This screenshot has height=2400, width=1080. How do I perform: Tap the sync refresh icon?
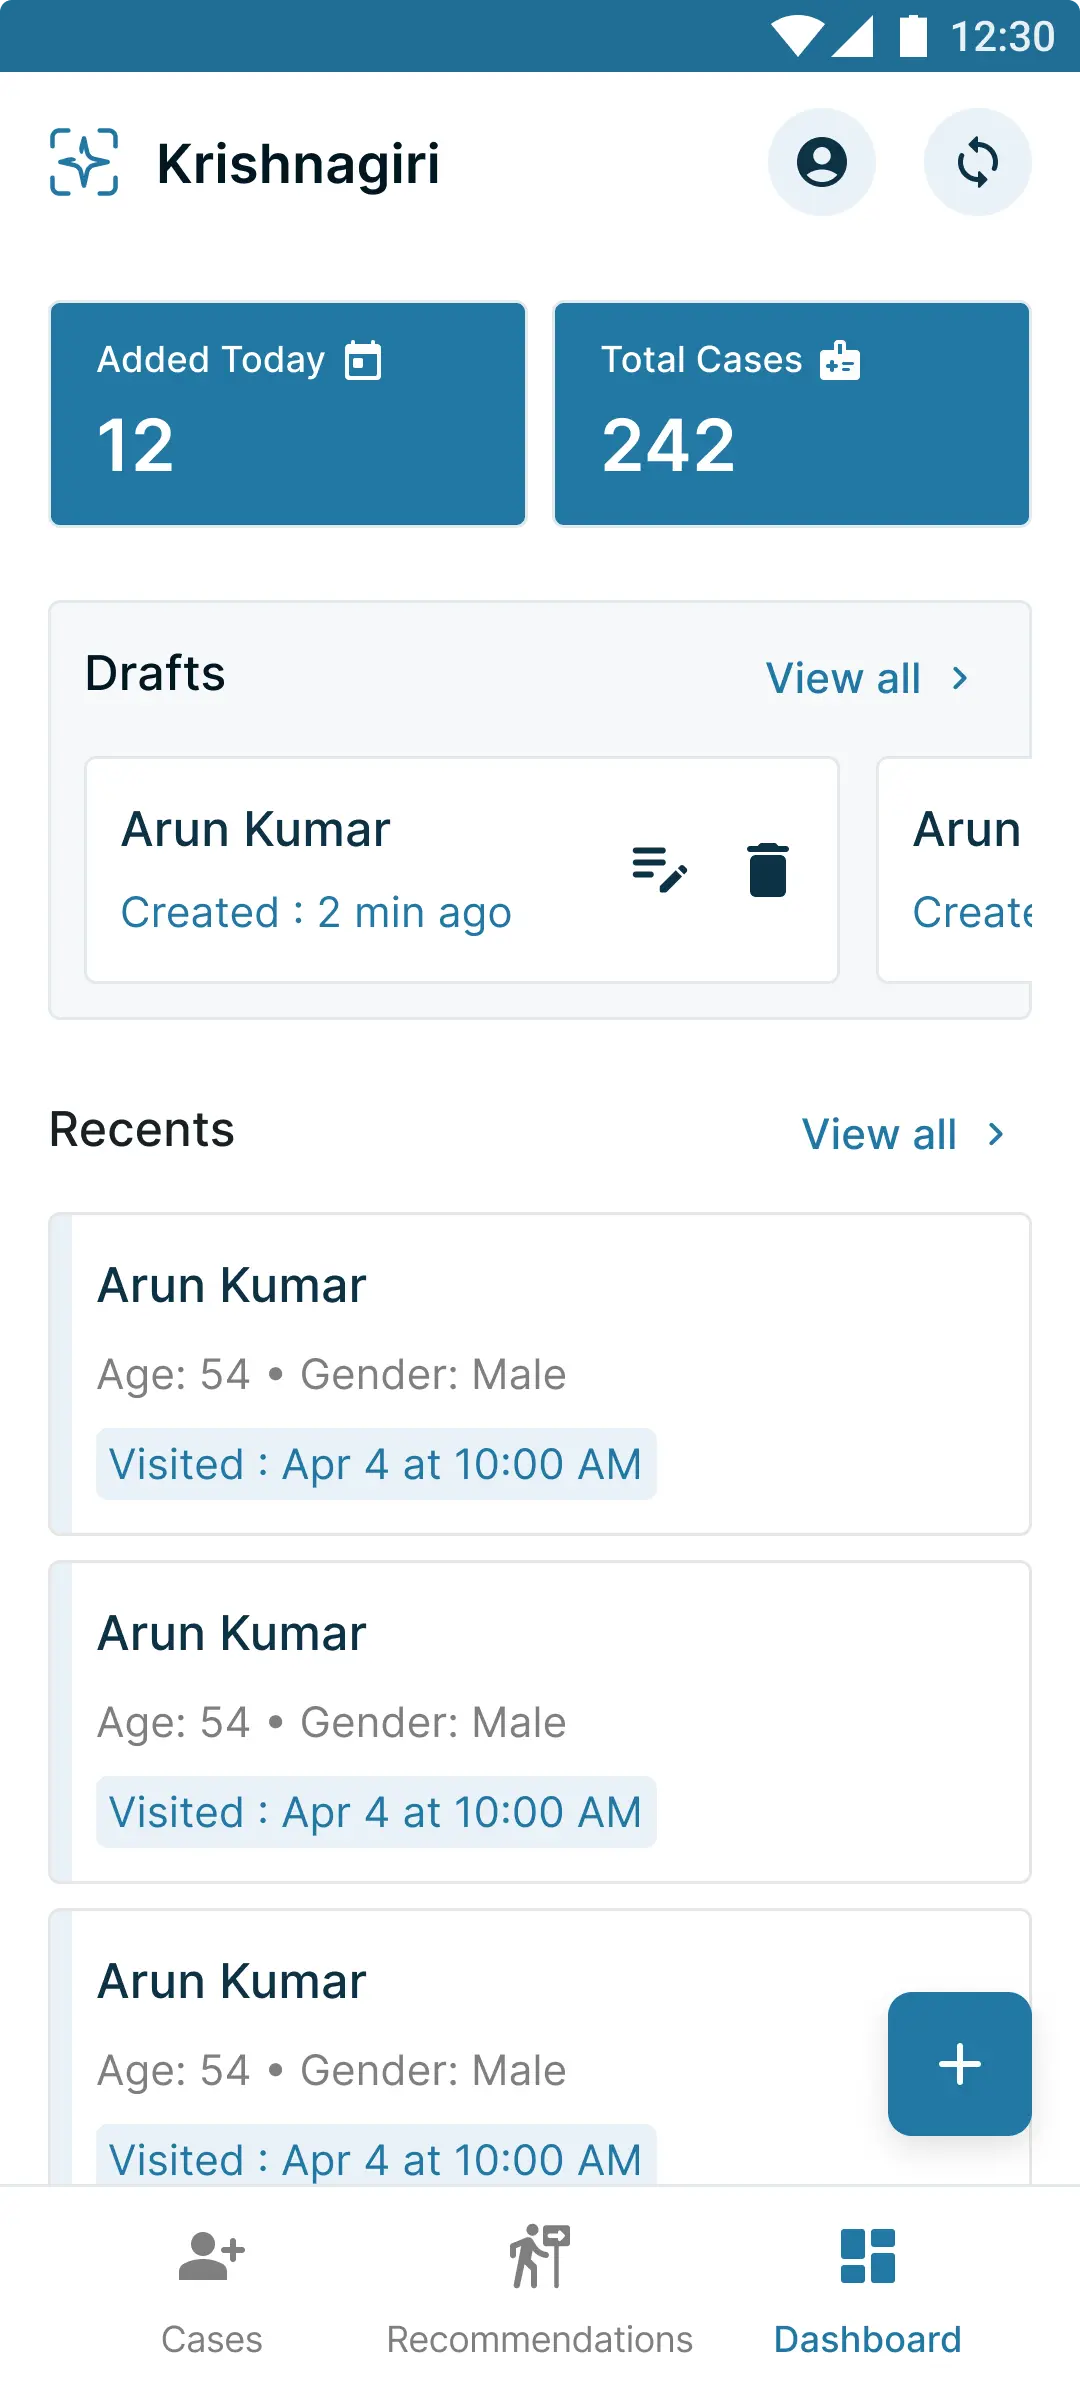[x=978, y=162]
